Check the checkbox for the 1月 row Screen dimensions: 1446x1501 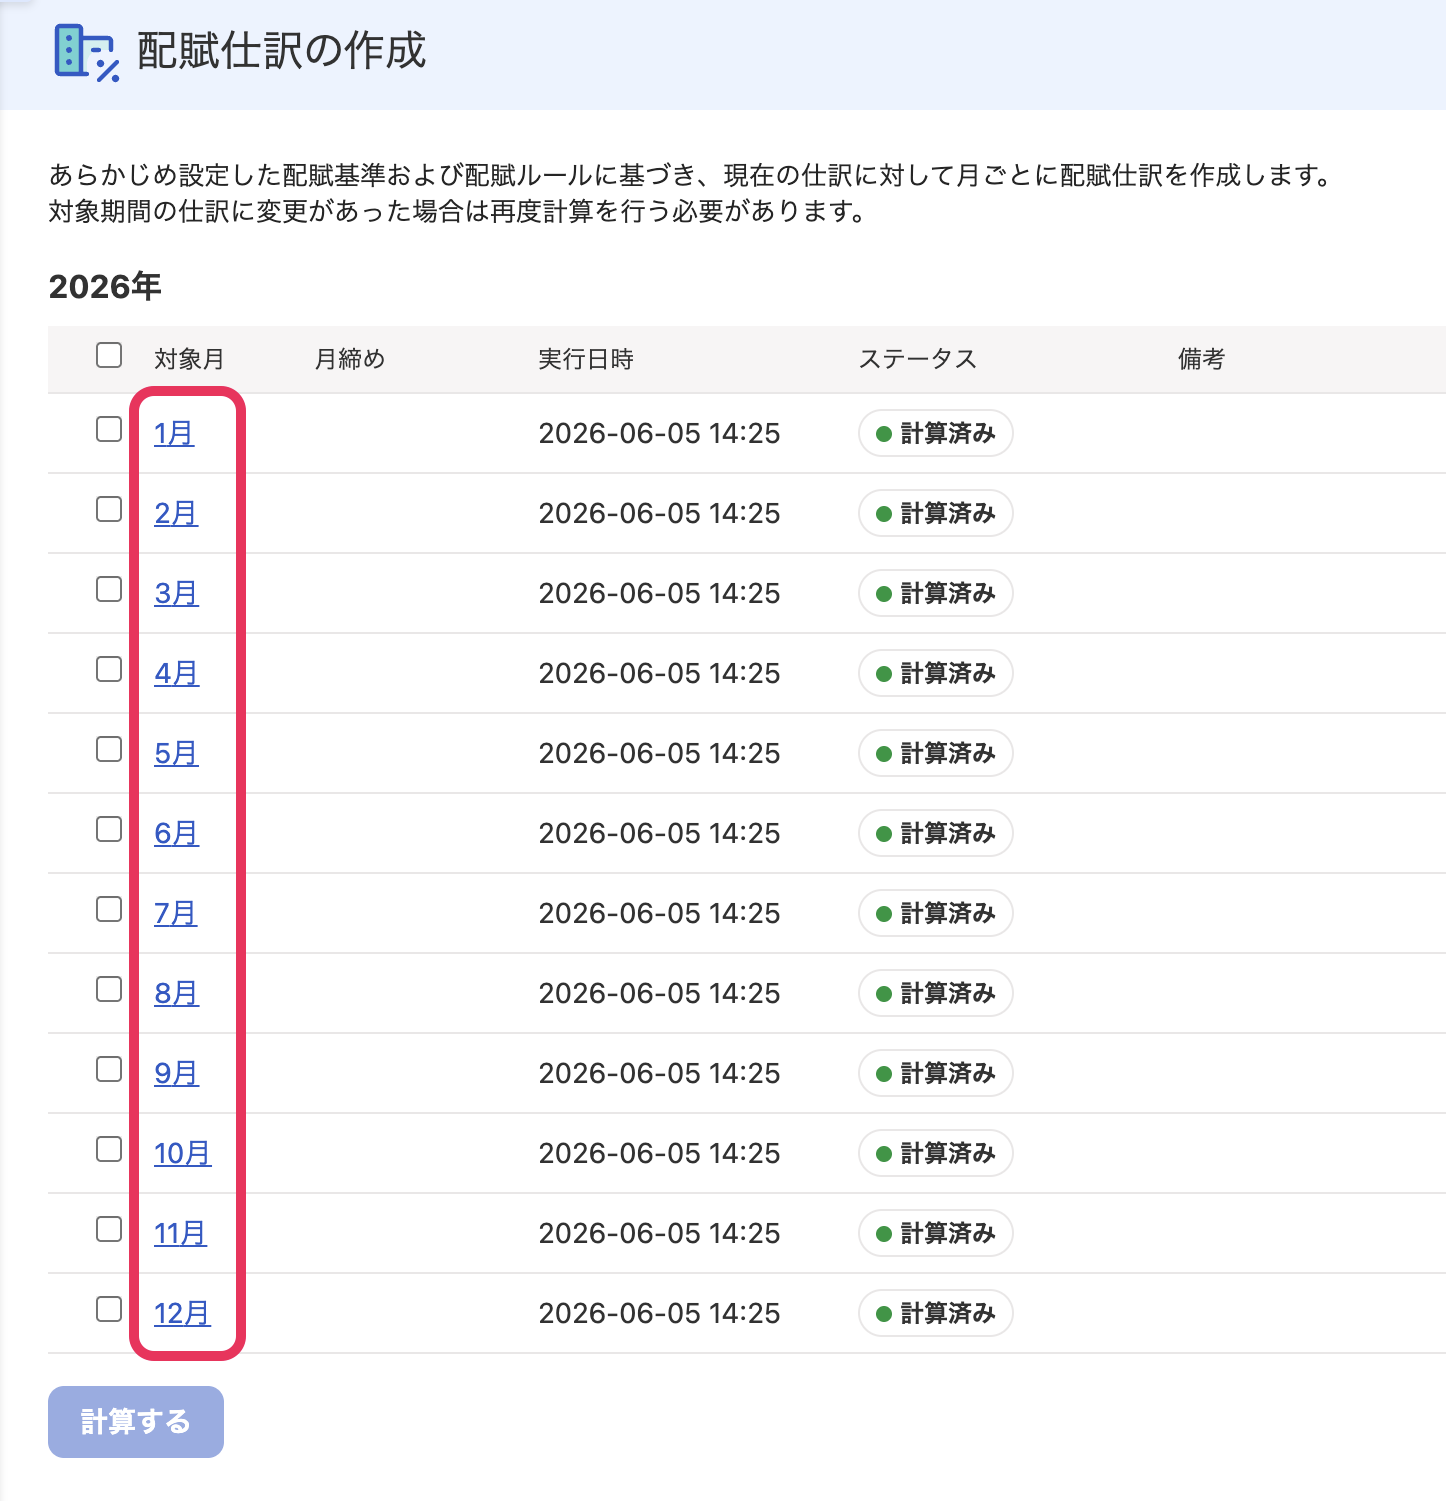pyautogui.click(x=109, y=429)
